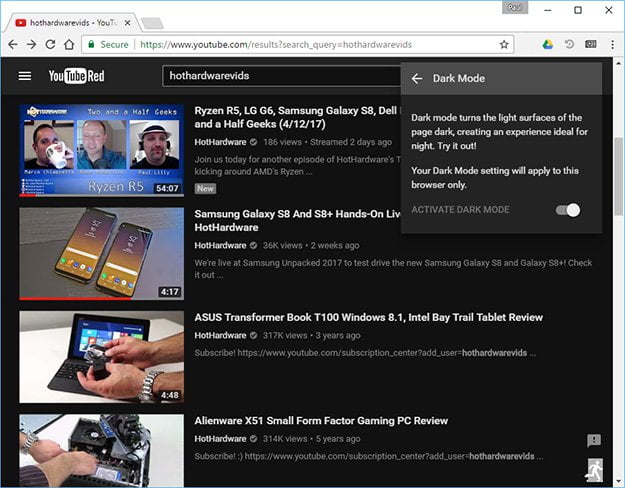Image resolution: width=625 pixels, height=488 pixels.
Task: Click the browser Back arrow
Action: [x=13, y=44]
